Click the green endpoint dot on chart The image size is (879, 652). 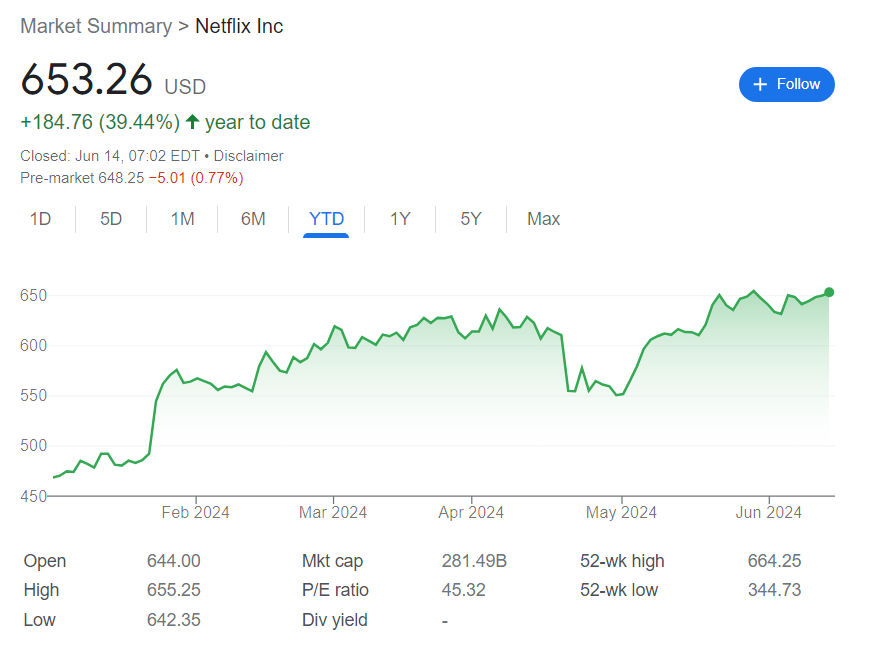(829, 292)
